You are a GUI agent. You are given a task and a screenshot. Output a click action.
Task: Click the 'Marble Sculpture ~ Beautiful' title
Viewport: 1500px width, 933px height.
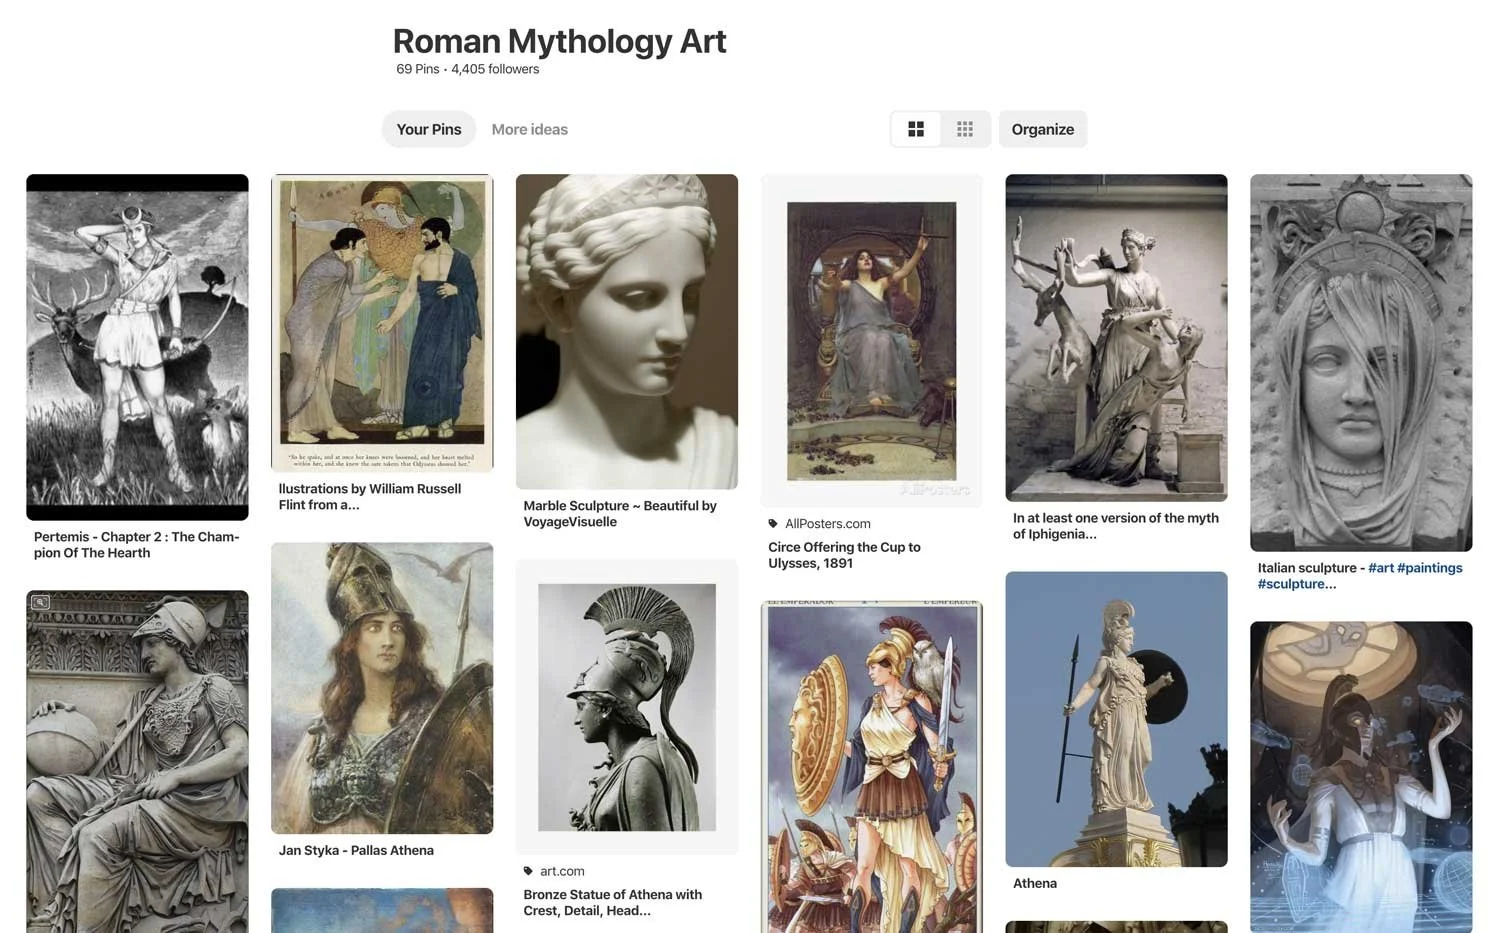click(620, 514)
